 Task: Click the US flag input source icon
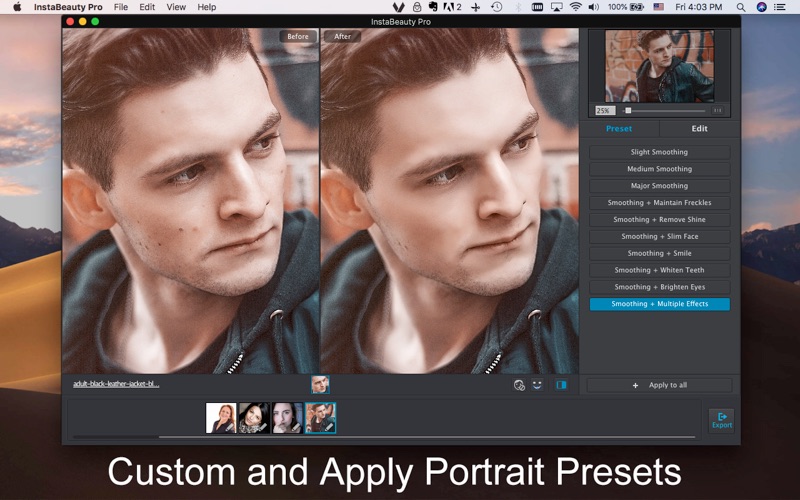pyautogui.click(x=659, y=7)
